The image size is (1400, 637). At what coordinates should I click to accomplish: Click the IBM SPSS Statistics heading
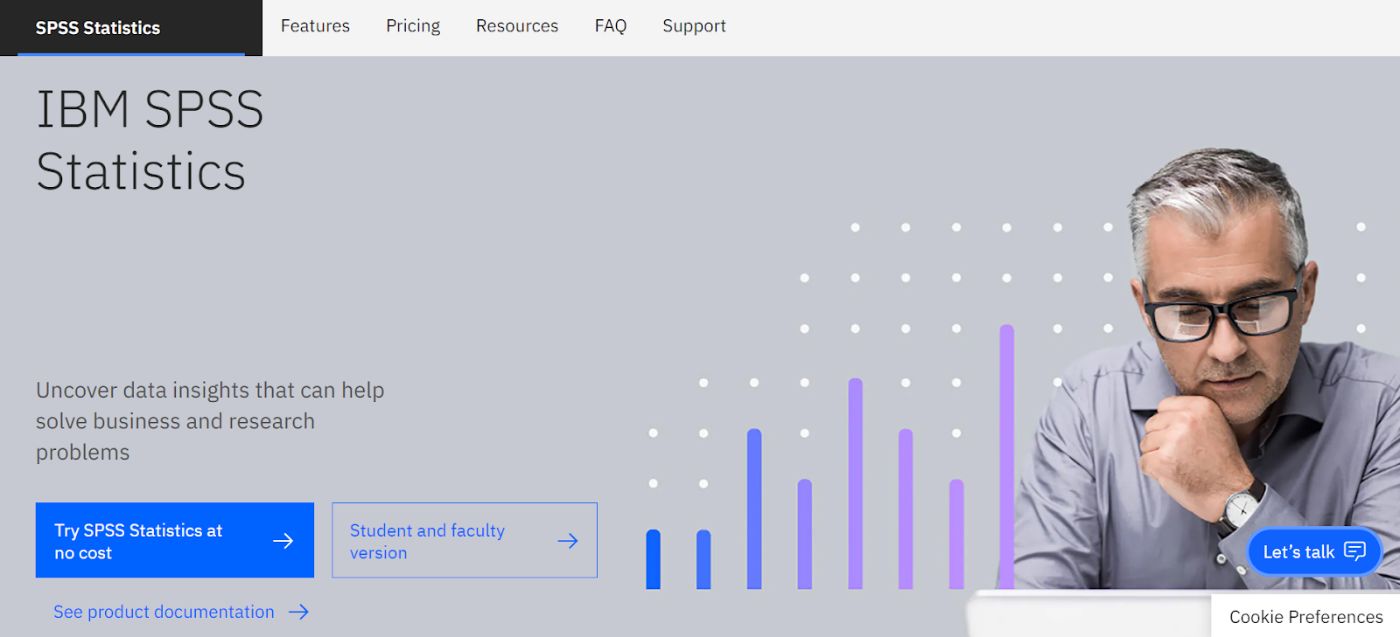pyautogui.click(x=150, y=140)
